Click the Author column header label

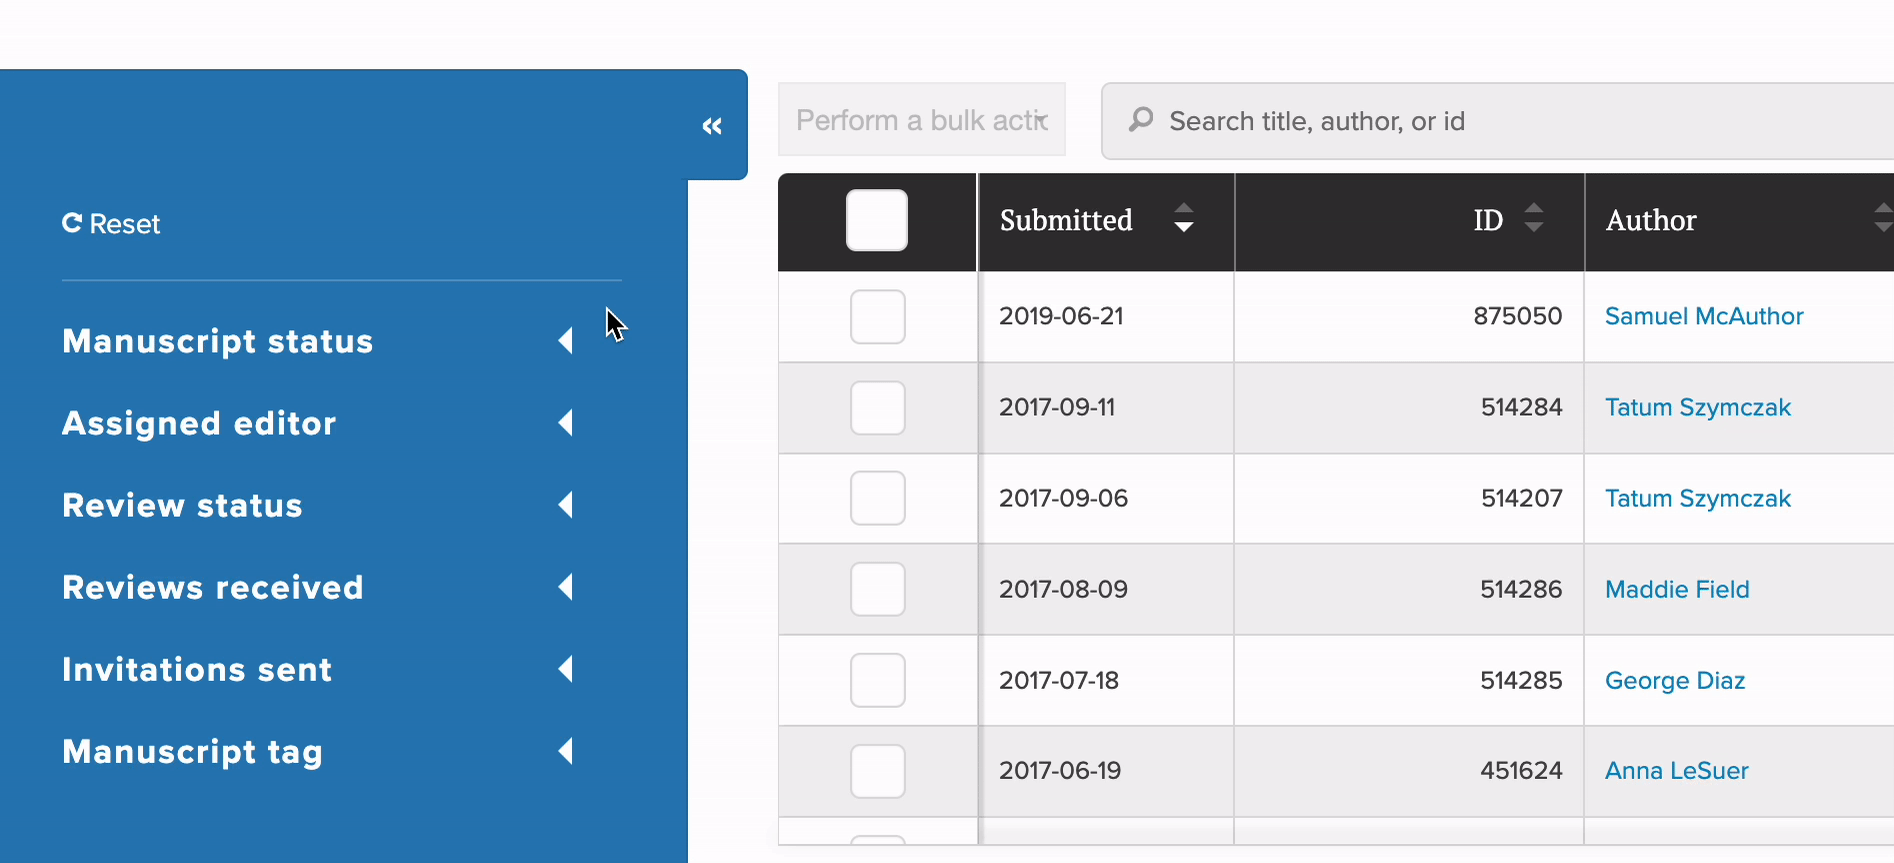click(1651, 220)
